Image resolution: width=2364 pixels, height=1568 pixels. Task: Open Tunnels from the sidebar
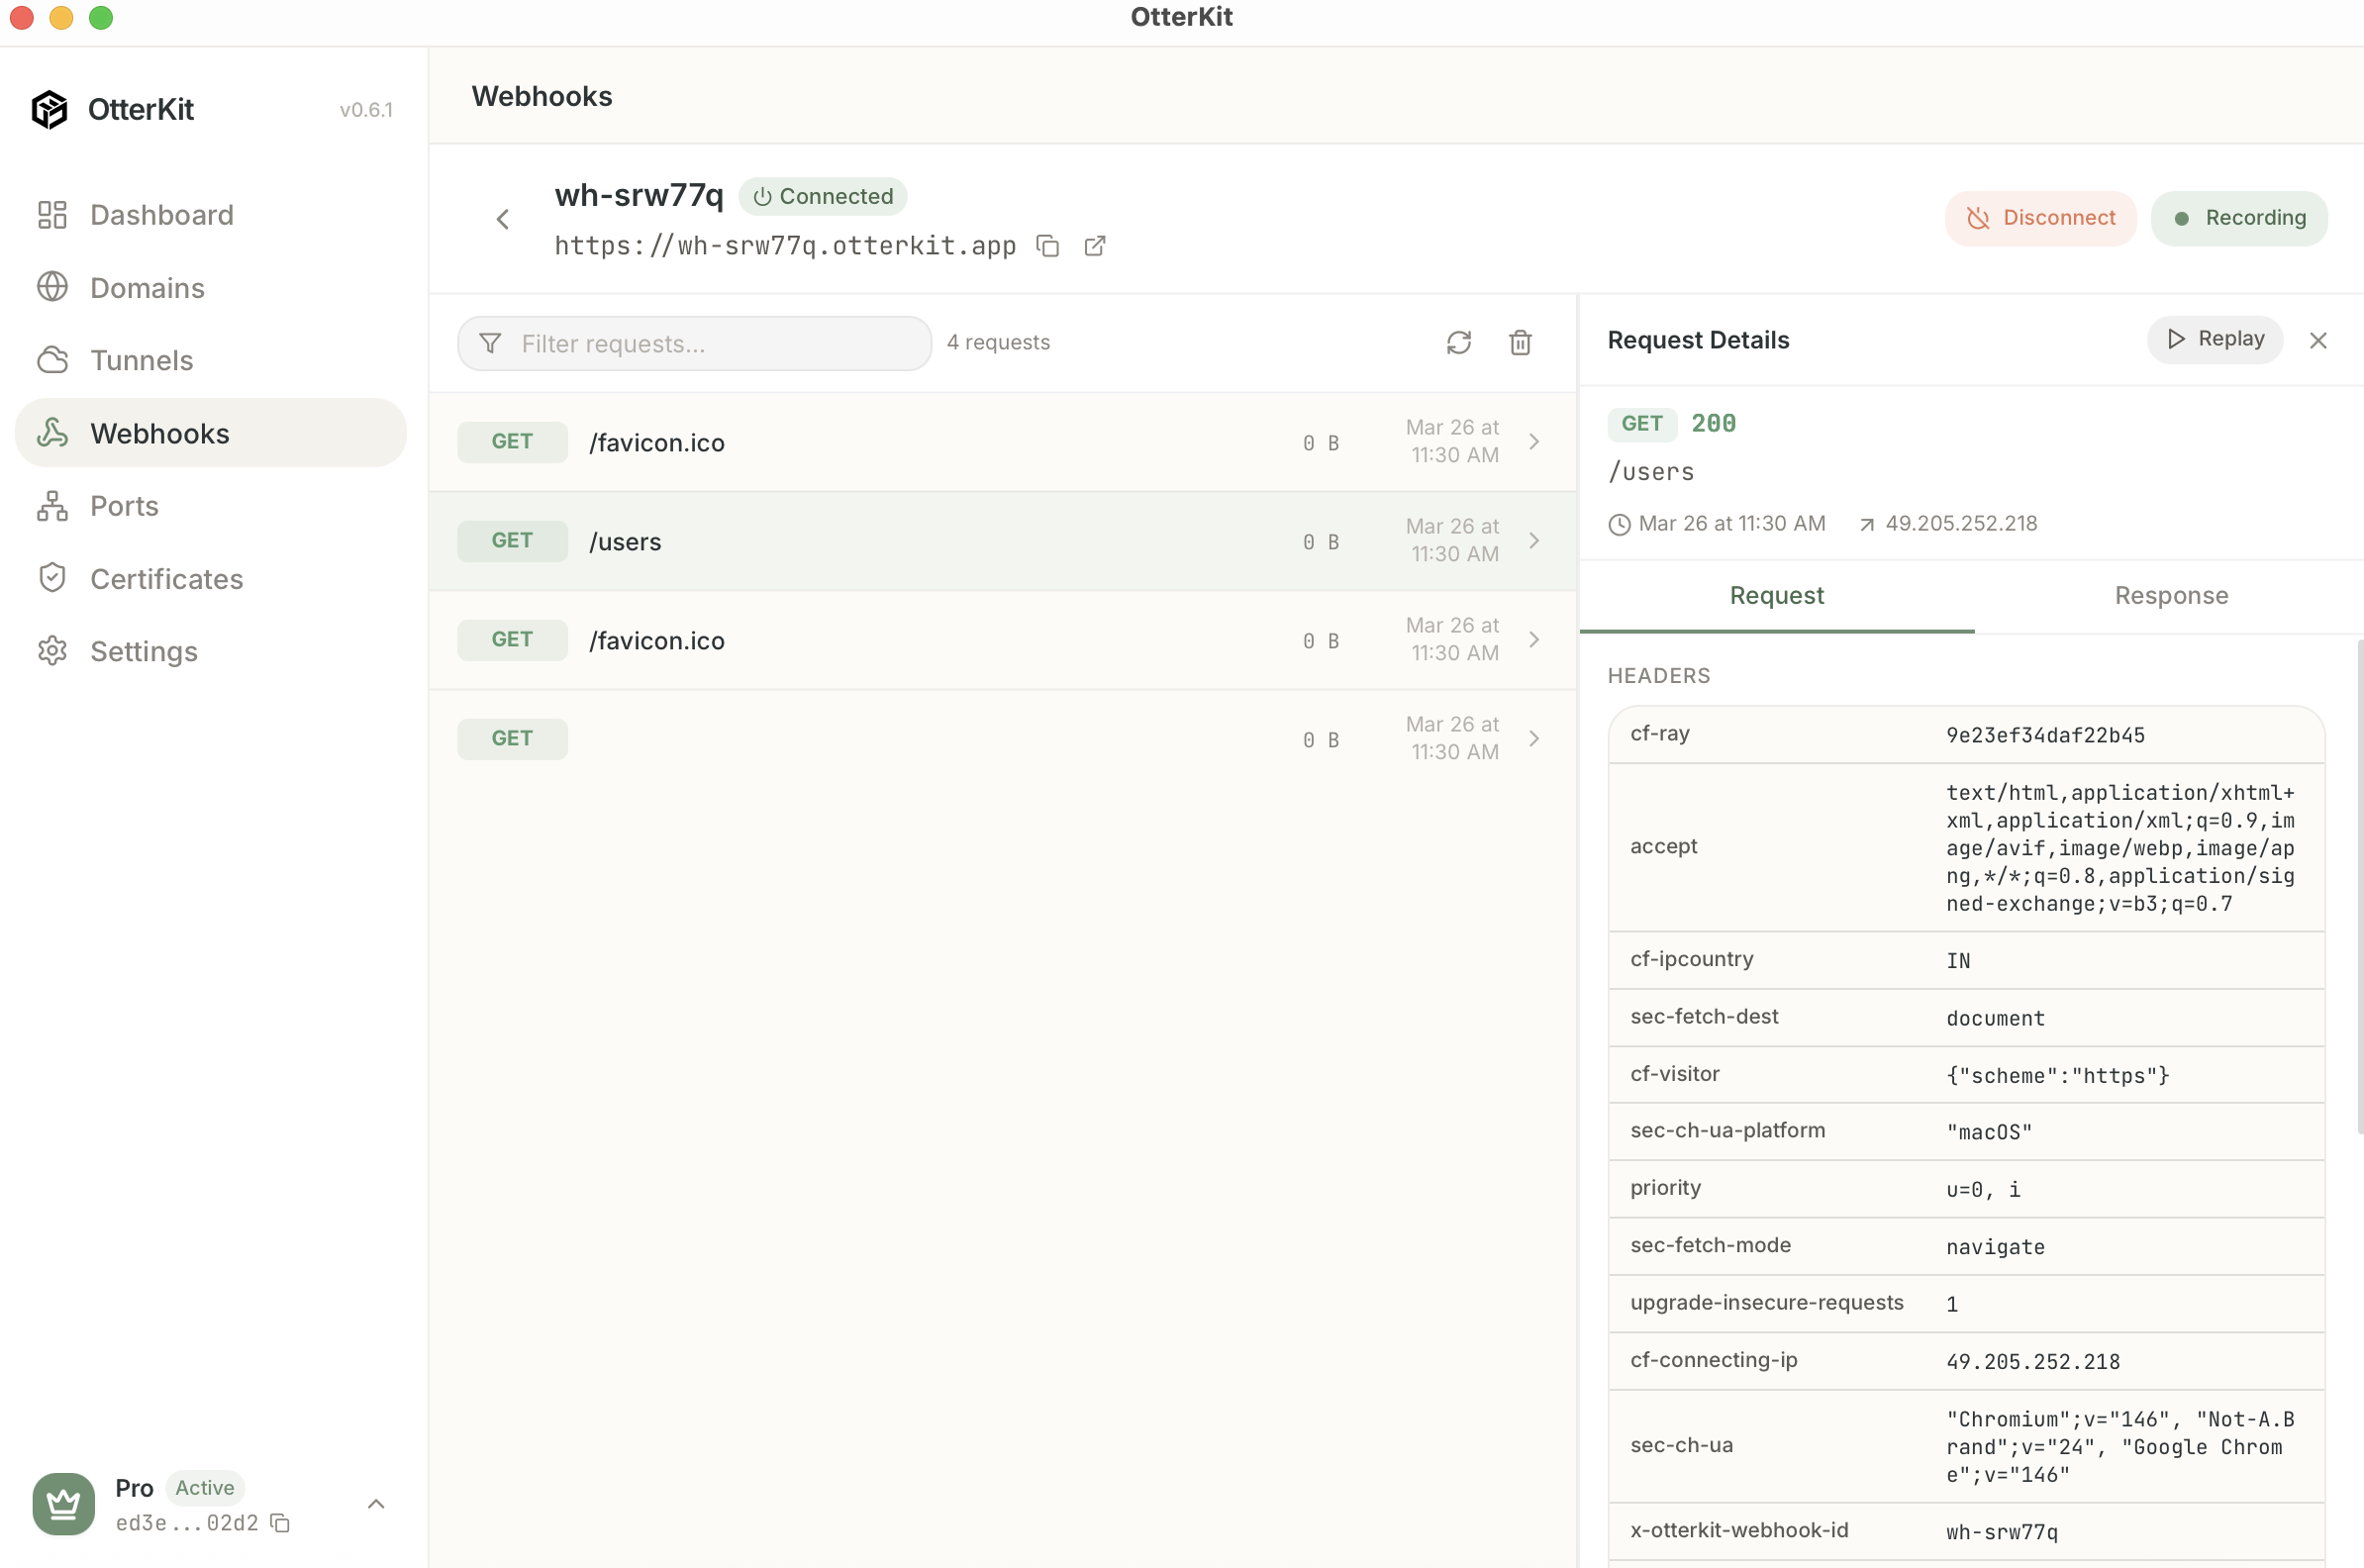pos(141,360)
